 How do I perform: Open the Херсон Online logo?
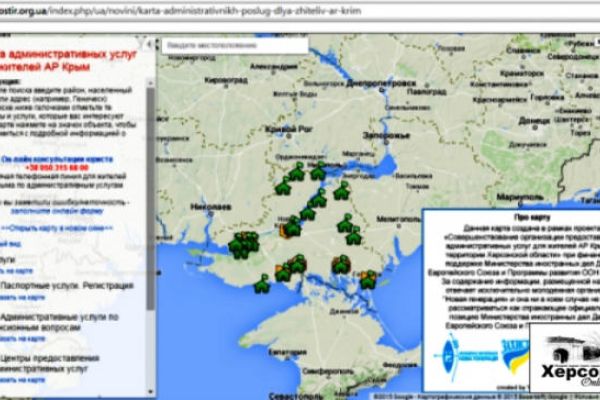(x=564, y=360)
